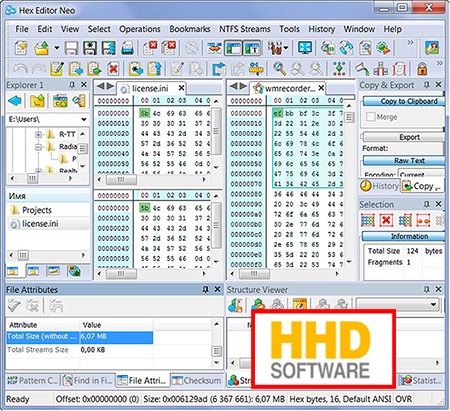Image resolution: width=450 pixels, height=411 pixels.
Task: Click horizontal scrollbar thumb under Explorer file list
Action: pos(23,256)
